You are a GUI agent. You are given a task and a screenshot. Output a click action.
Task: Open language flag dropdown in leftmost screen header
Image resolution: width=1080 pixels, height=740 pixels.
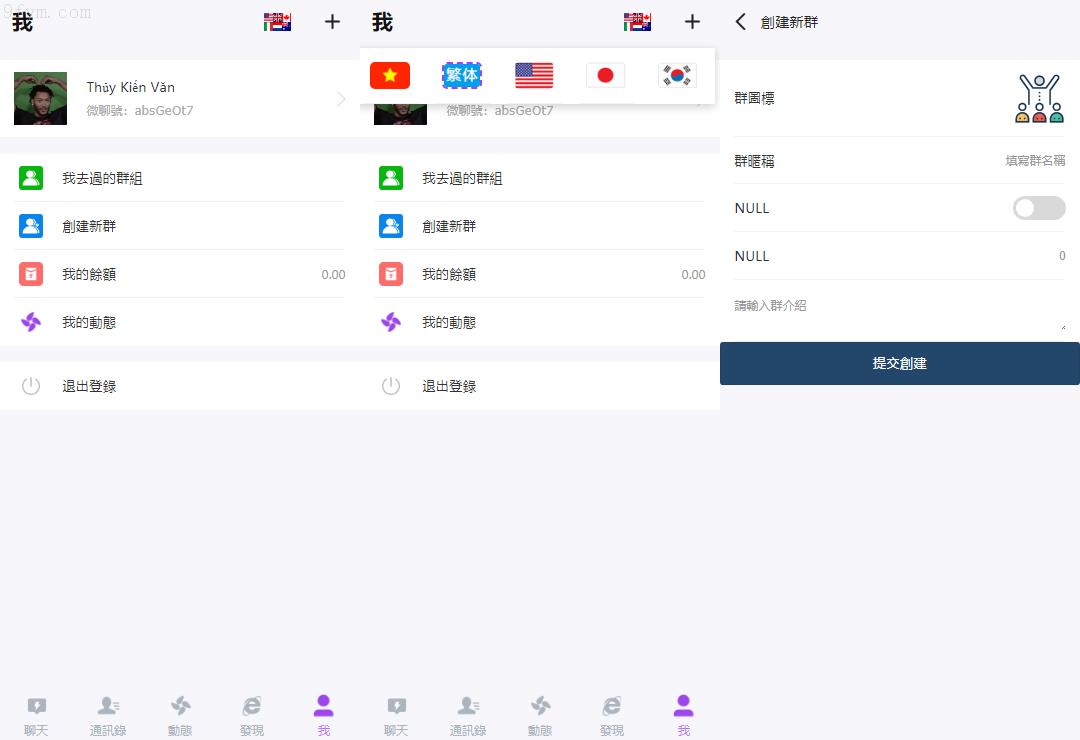click(277, 22)
